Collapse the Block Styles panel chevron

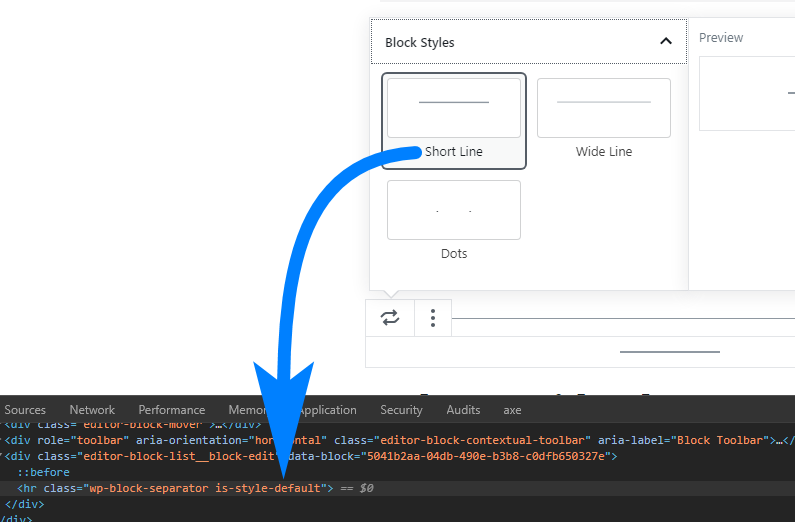click(666, 42)
